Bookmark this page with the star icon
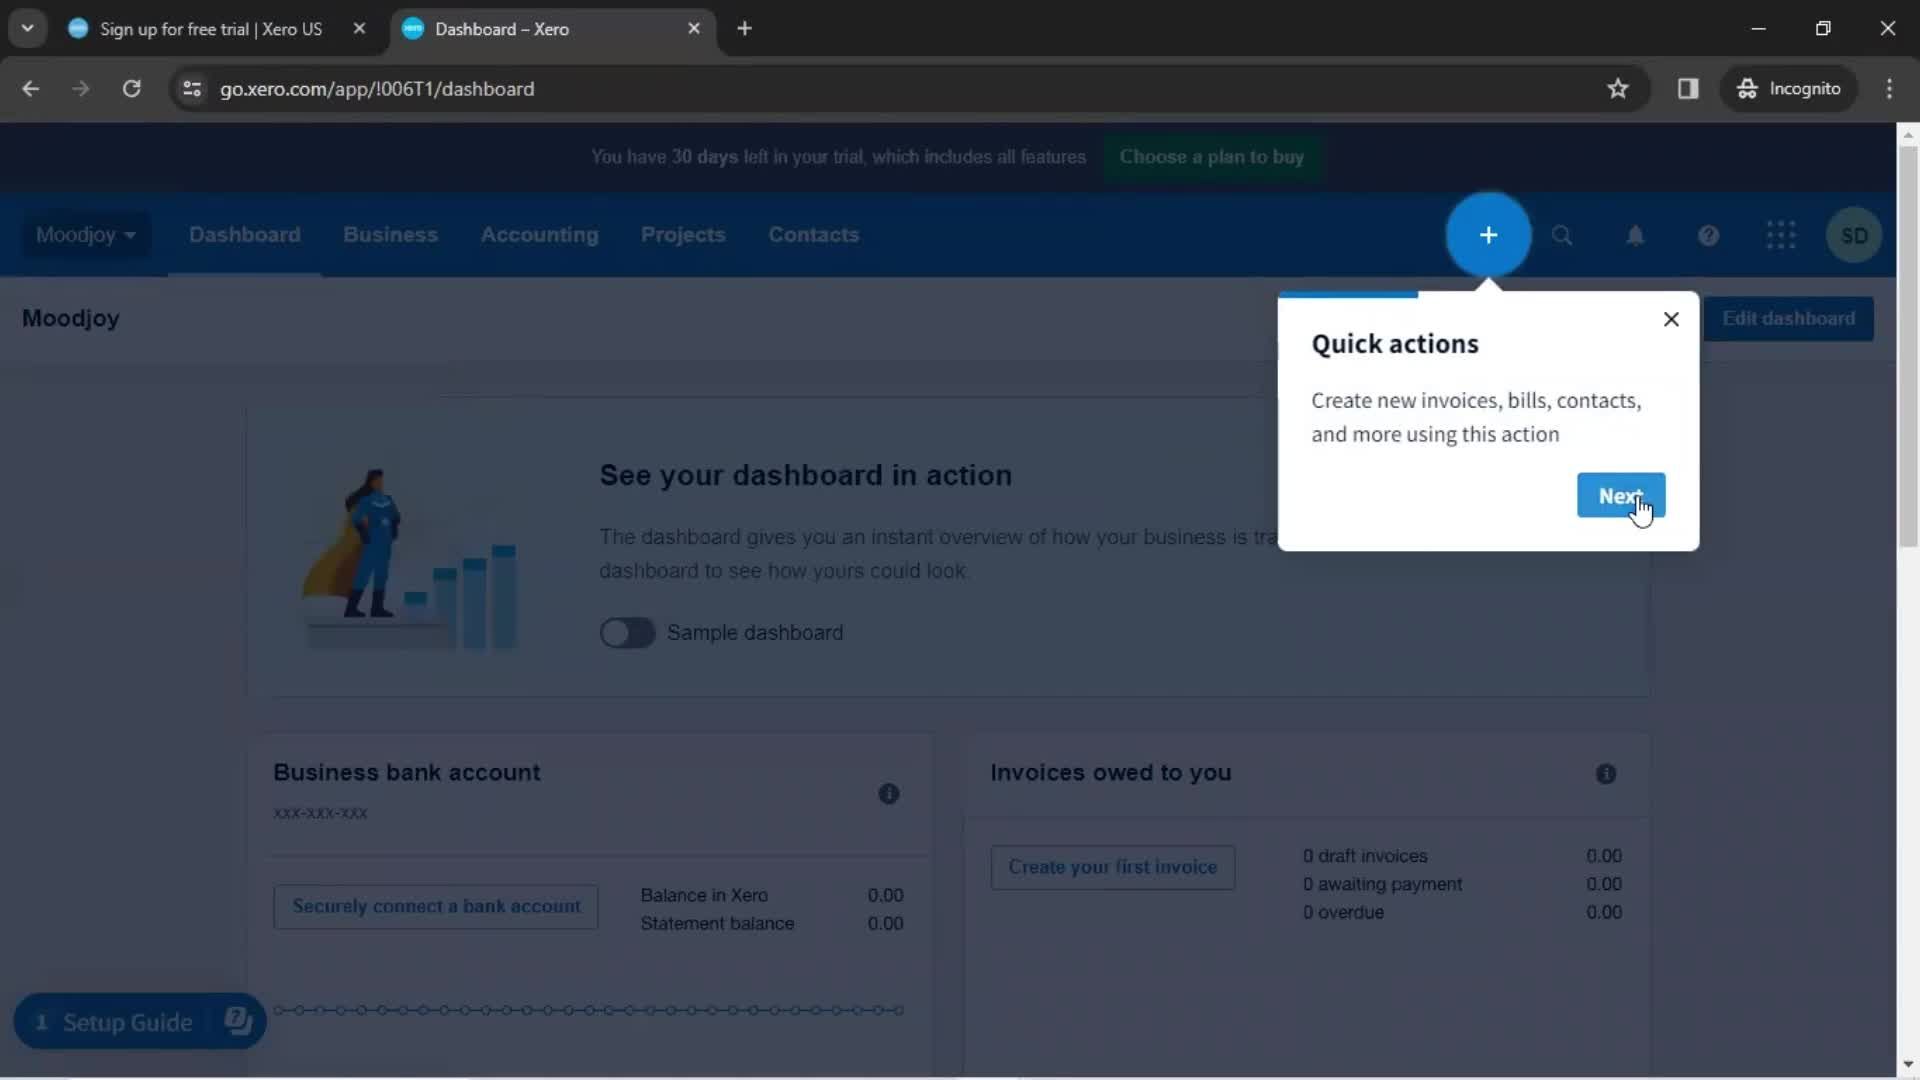Image resolution: width=1920 pixels, height=1080 pixels. (1618, 89)
